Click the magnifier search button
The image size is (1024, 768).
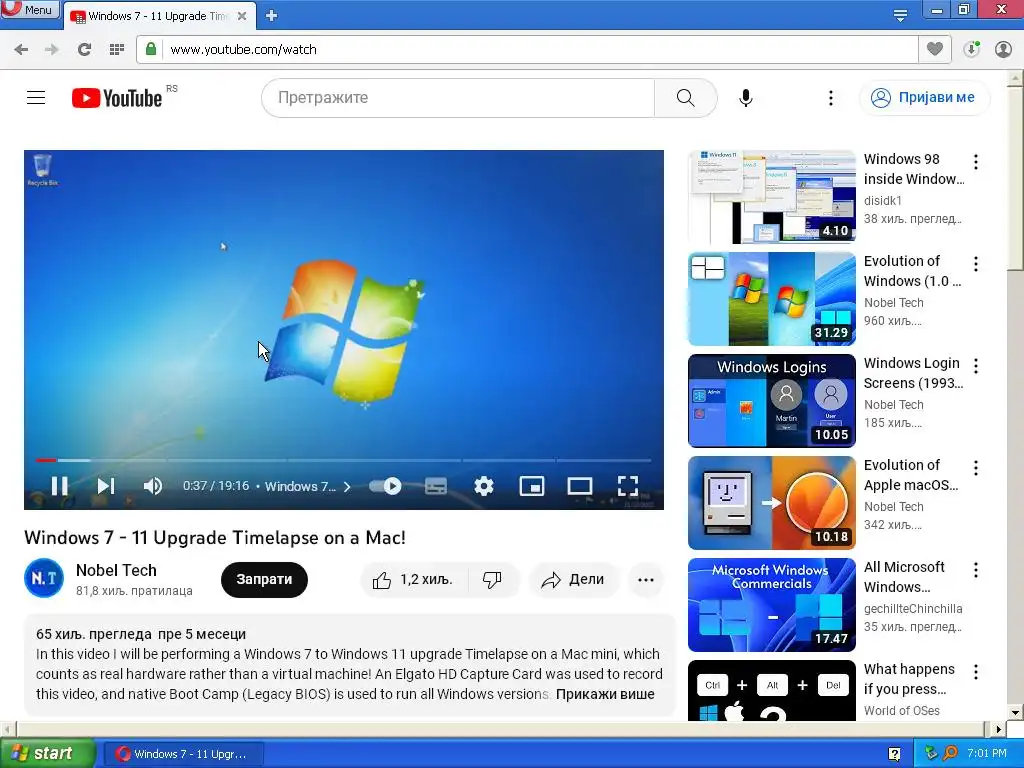pyautogui.click(x=686, y=98)
